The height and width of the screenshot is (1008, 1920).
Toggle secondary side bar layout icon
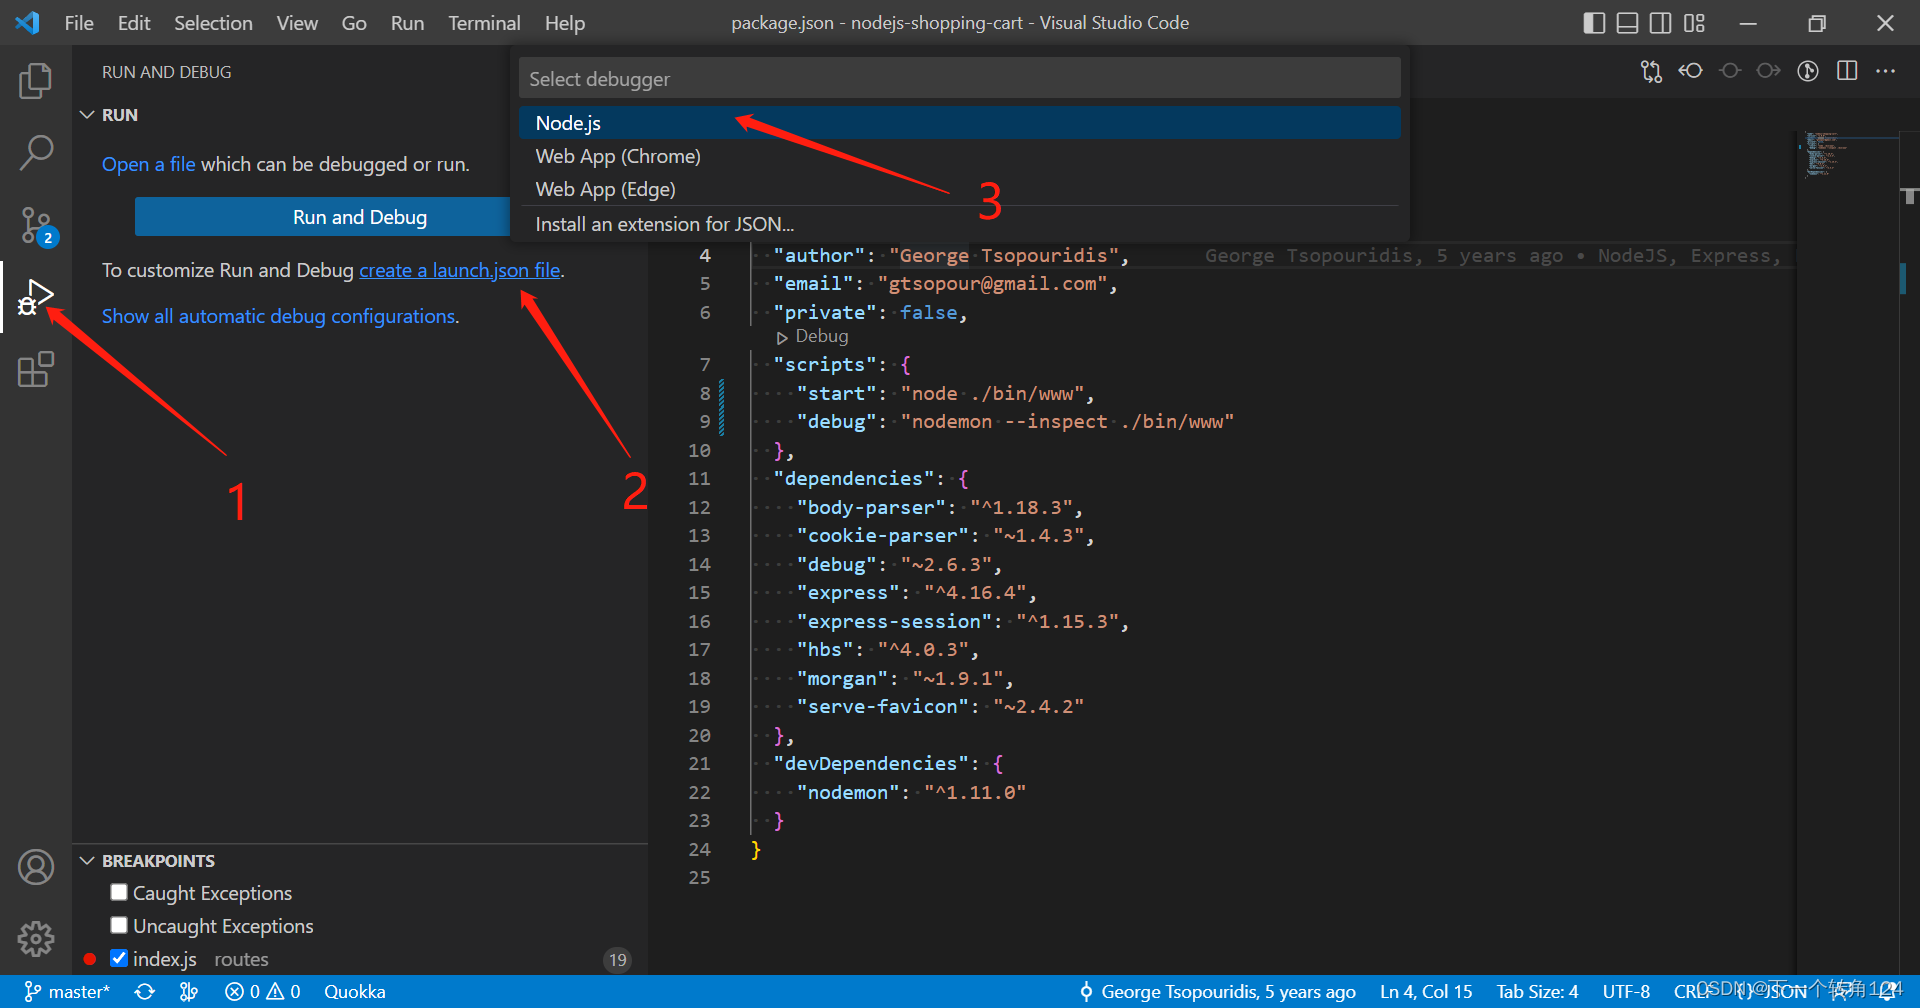point(1661,23)
